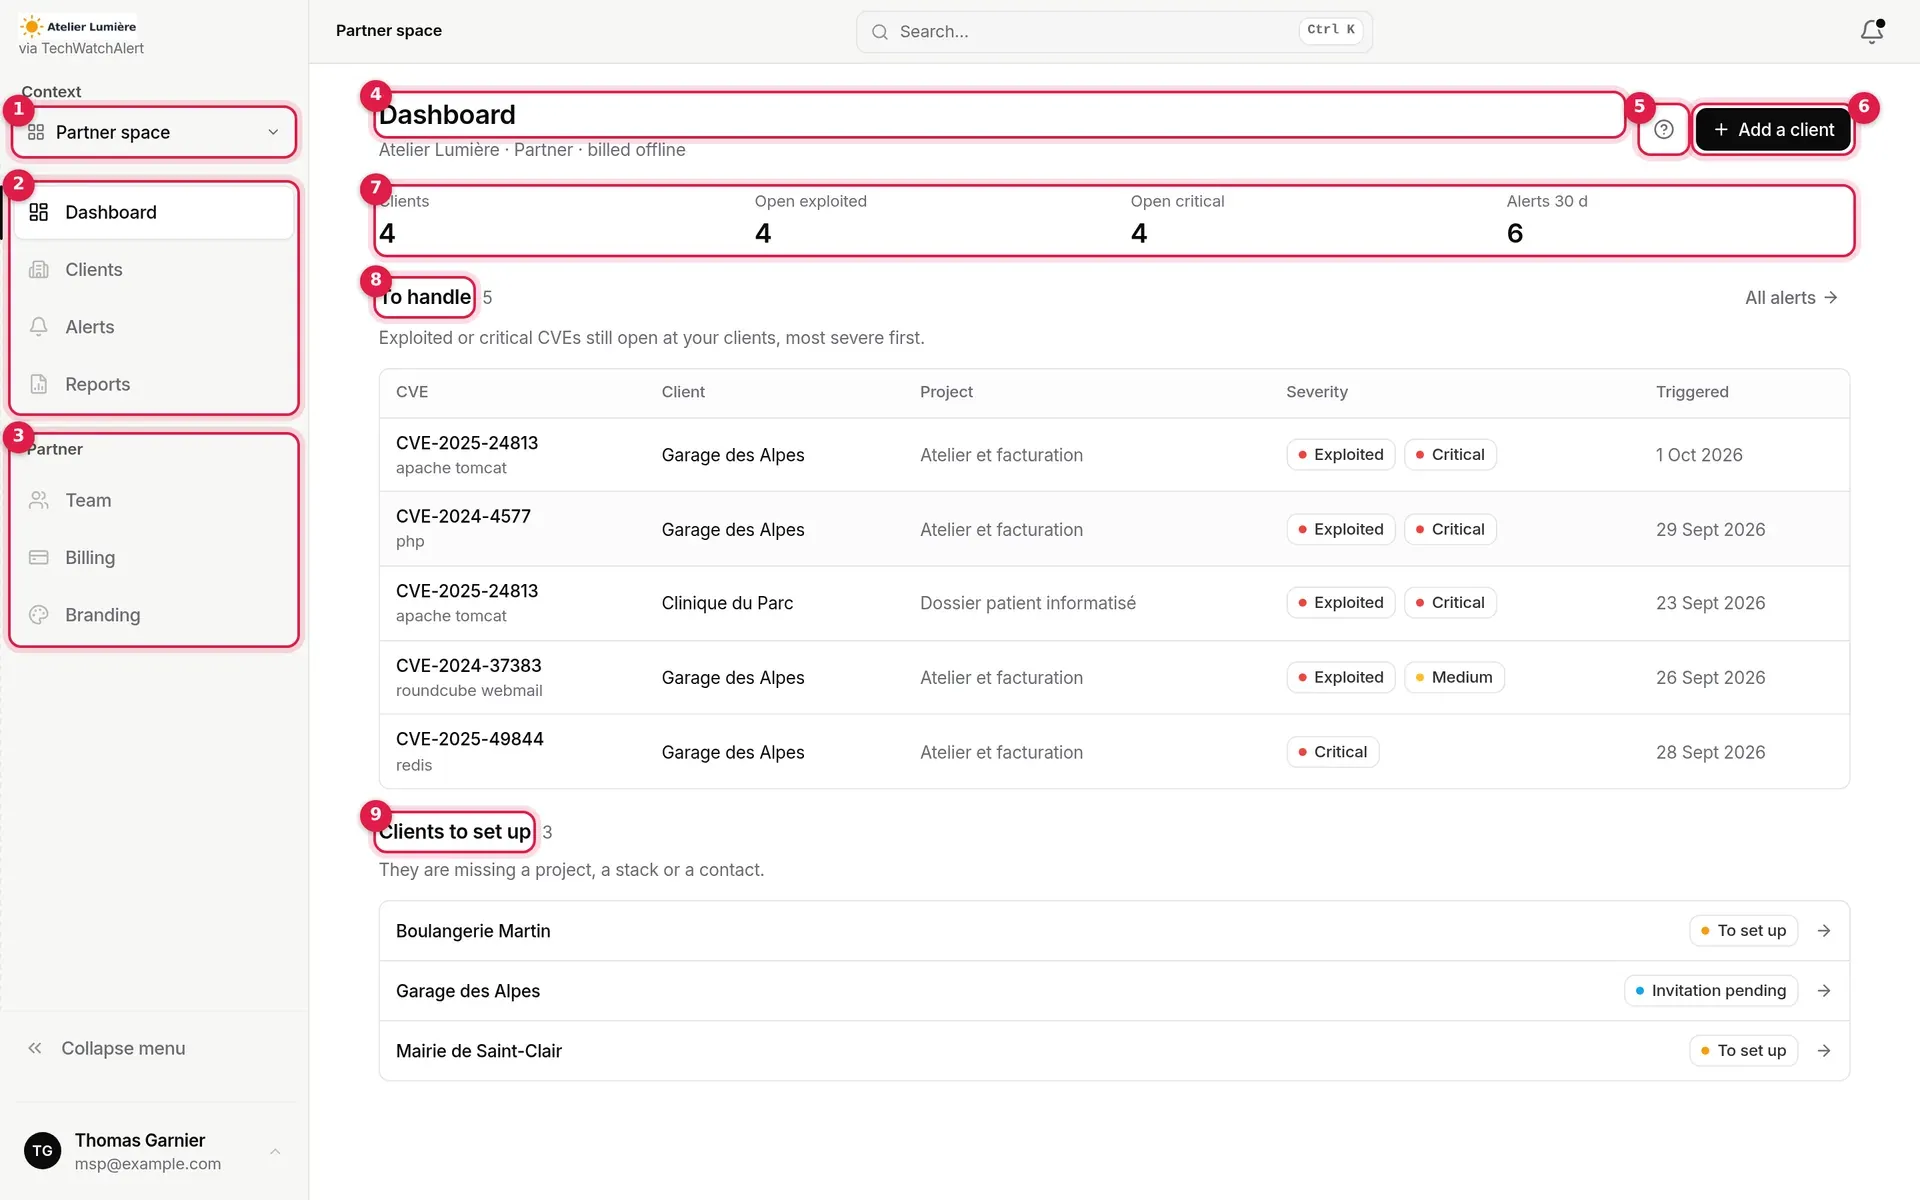Open the notifications bell icon

tap(1871, 31)
